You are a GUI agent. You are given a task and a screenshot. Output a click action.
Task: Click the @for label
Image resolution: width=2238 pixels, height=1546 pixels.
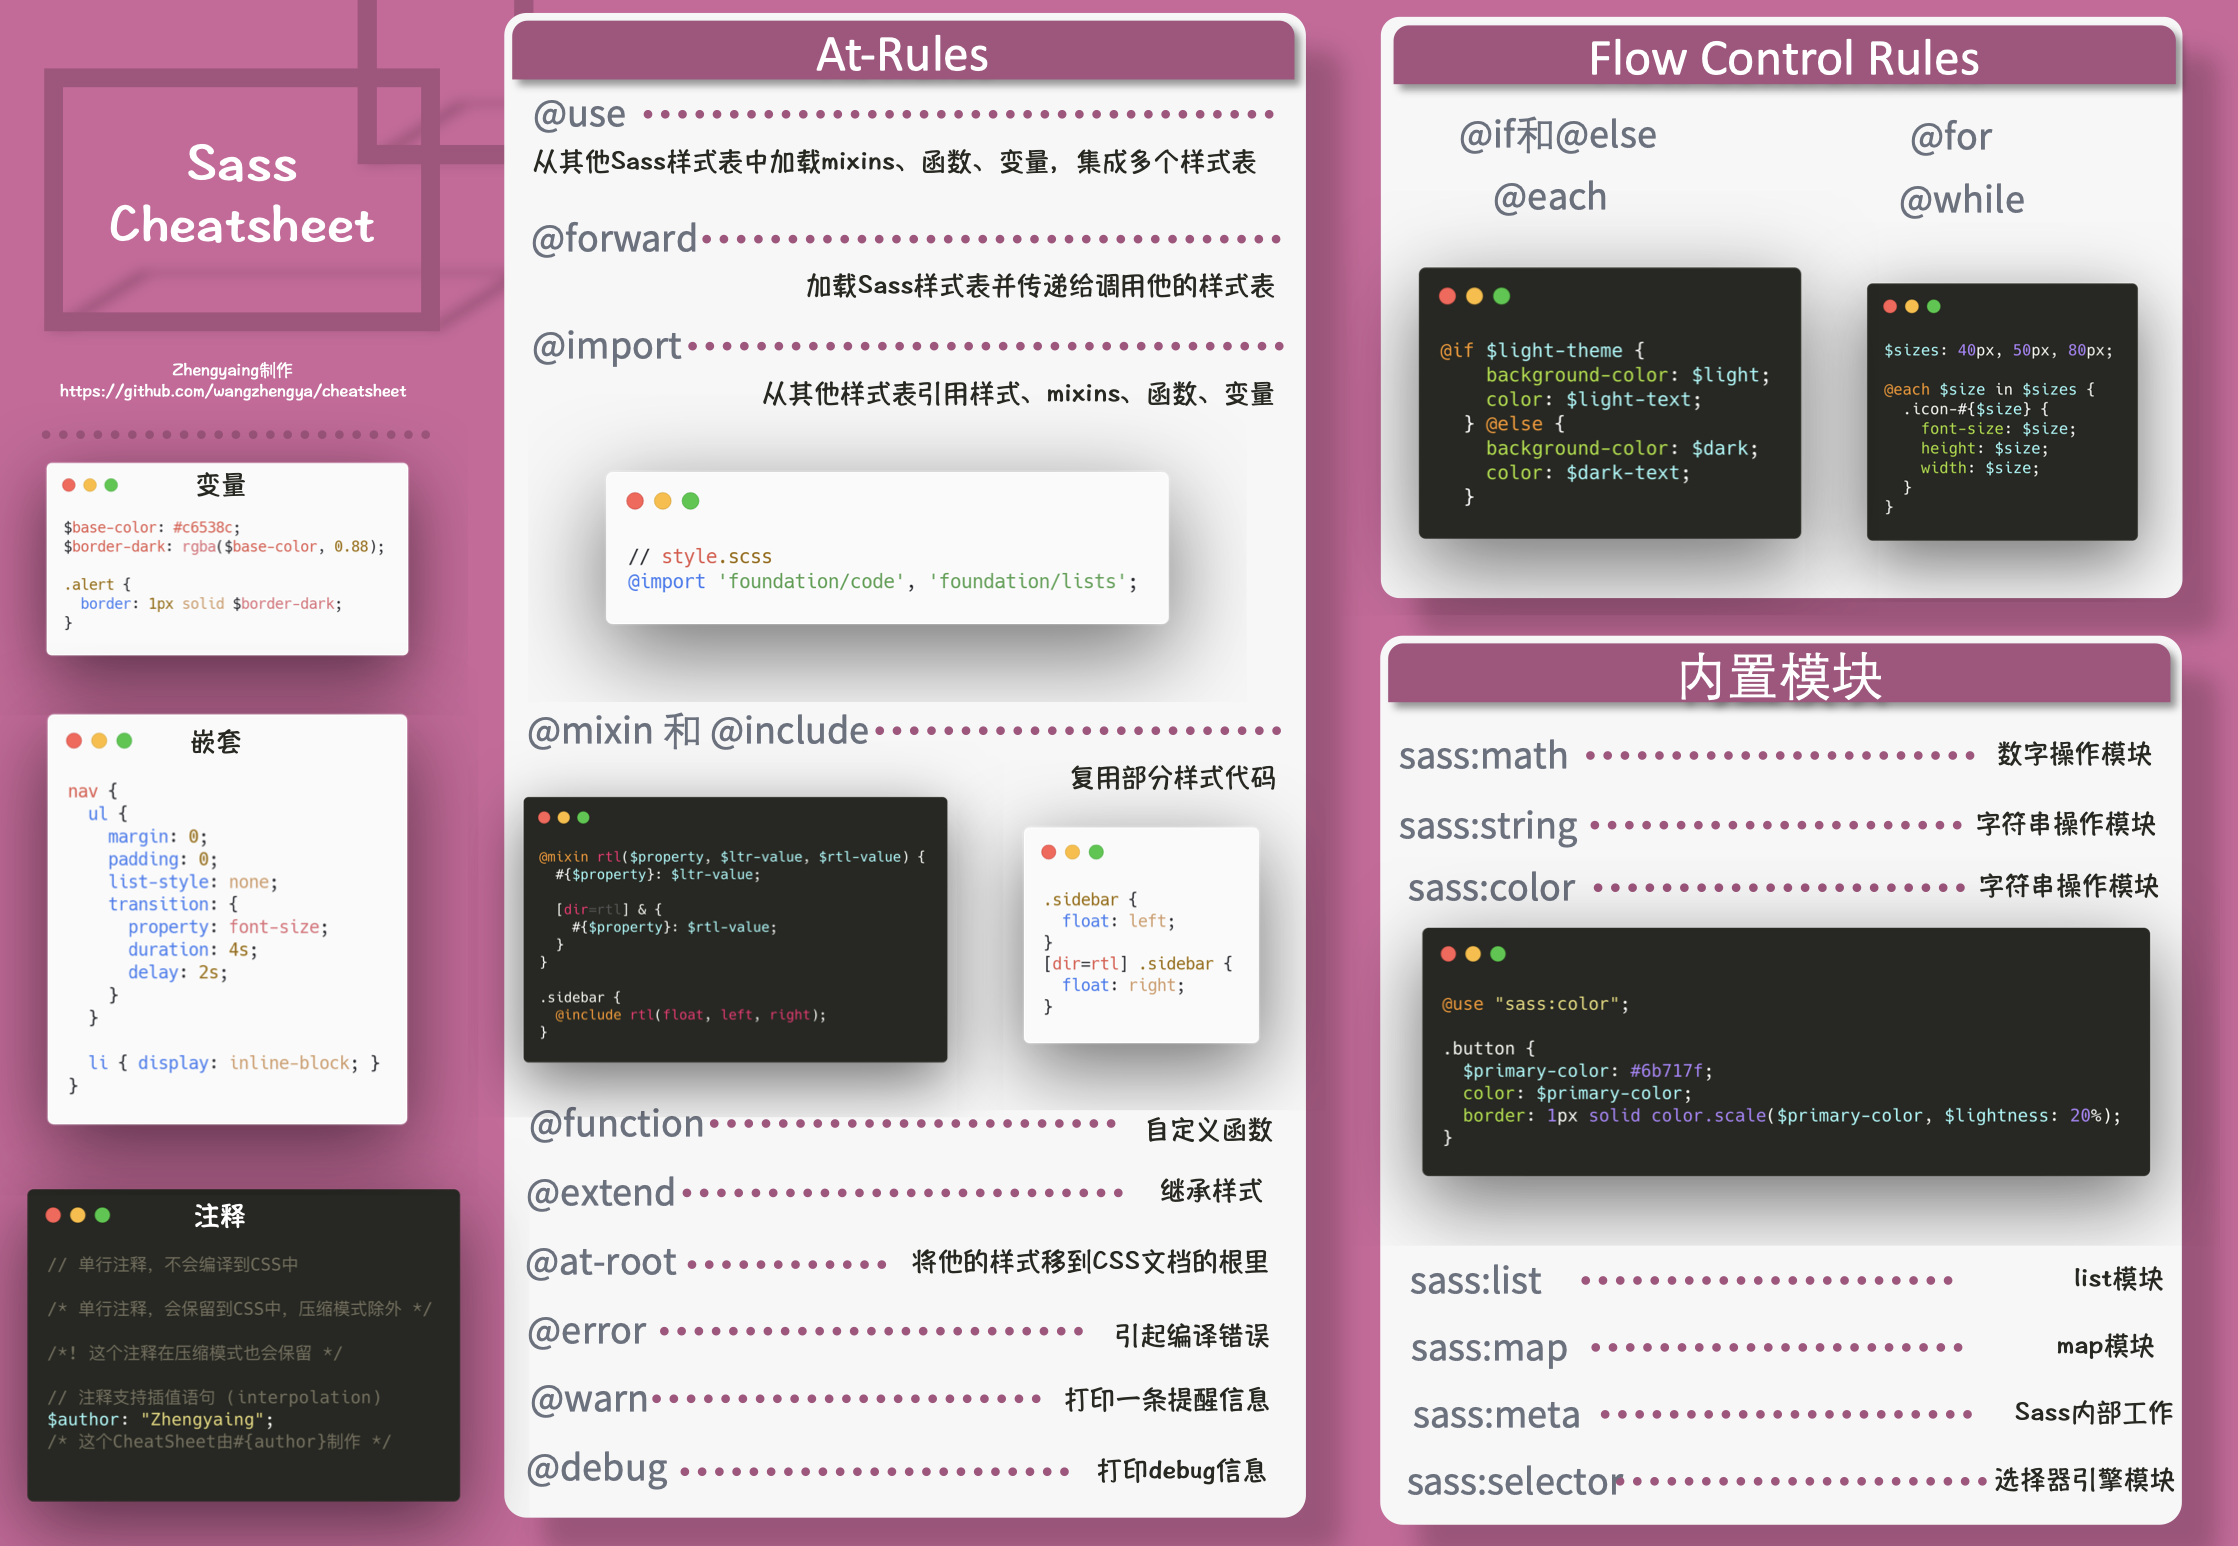click(1951, 137)
